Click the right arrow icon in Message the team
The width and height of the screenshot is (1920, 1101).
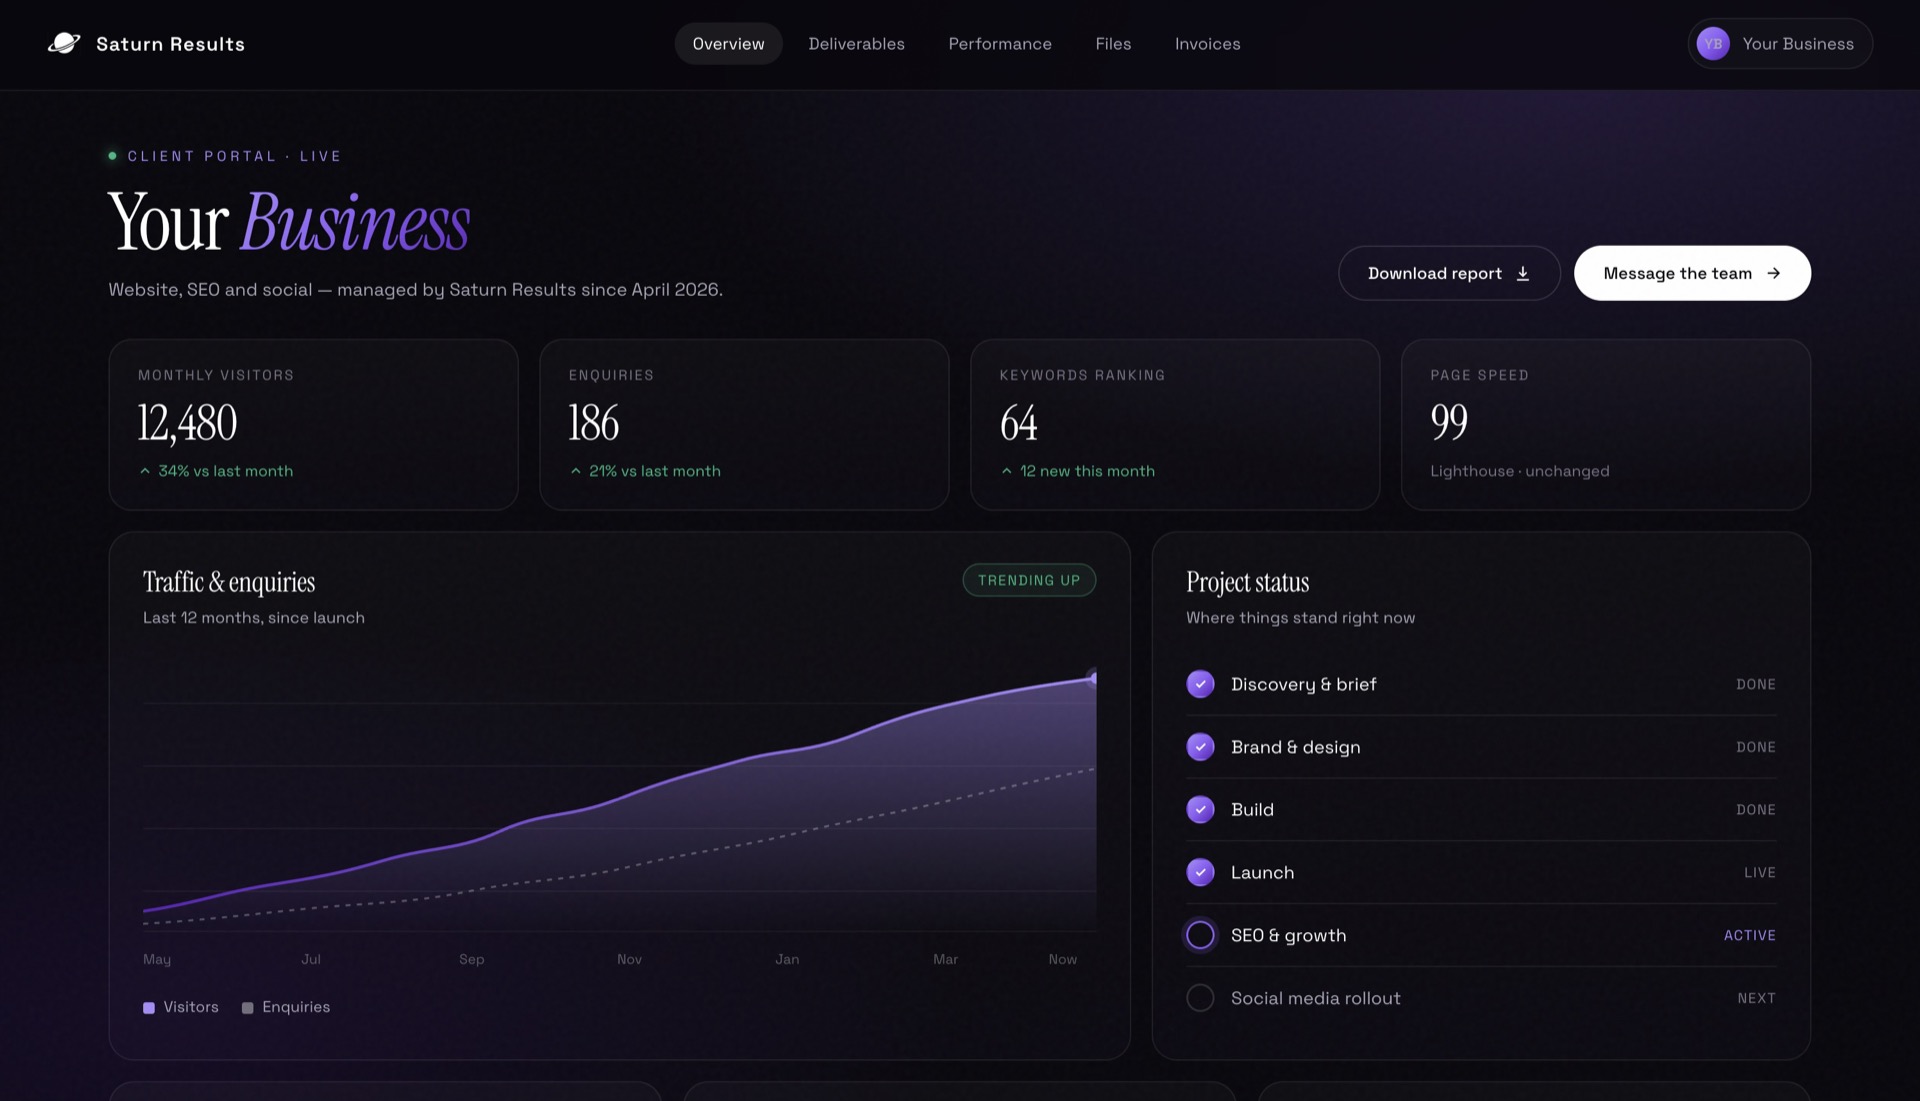click(1773, 273)
